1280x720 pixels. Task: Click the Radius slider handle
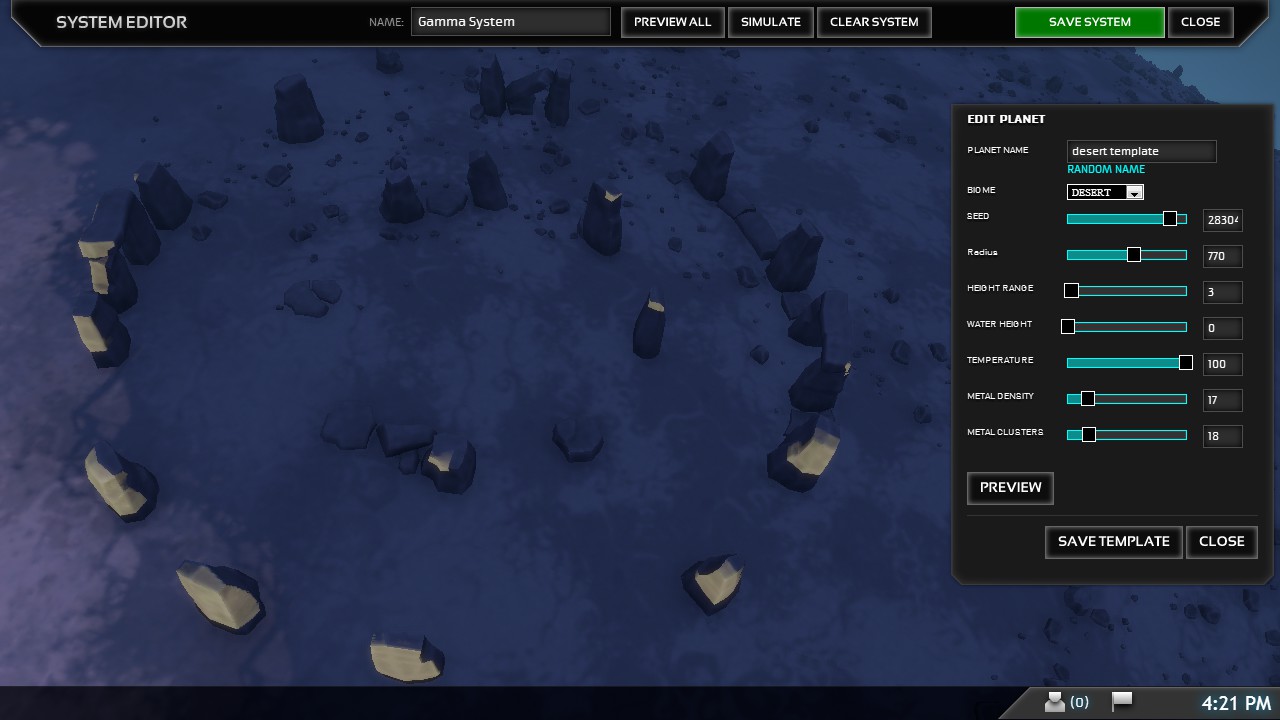(1133, 255)
